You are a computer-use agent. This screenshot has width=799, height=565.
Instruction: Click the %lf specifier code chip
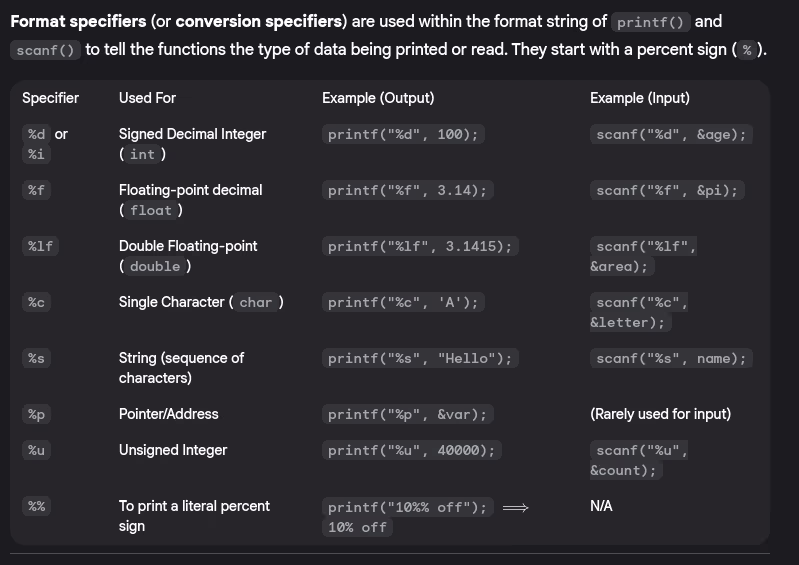40,246
